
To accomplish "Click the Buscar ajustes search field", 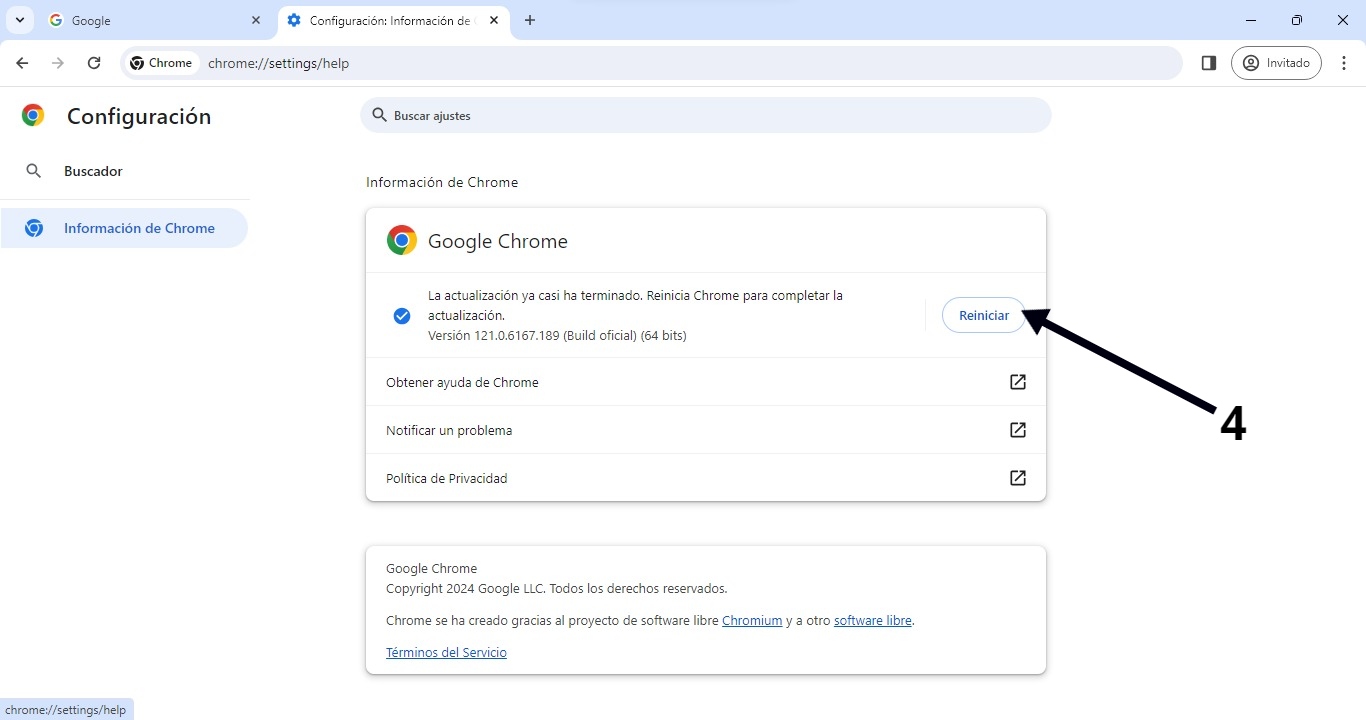I will [706, 115].
